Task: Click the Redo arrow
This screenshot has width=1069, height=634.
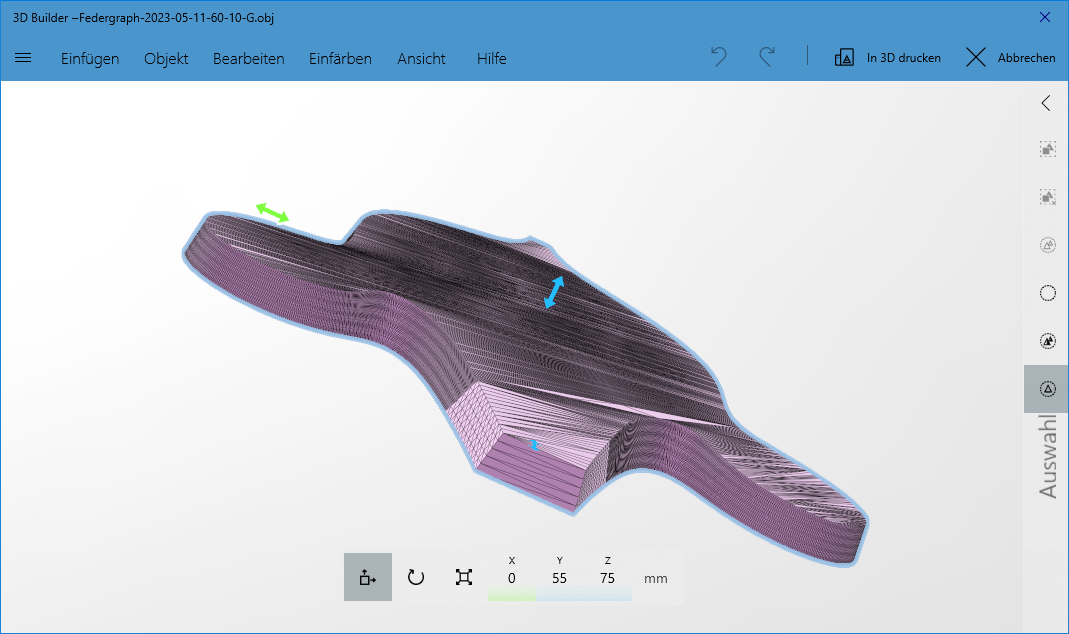Action: pos(766,57)
